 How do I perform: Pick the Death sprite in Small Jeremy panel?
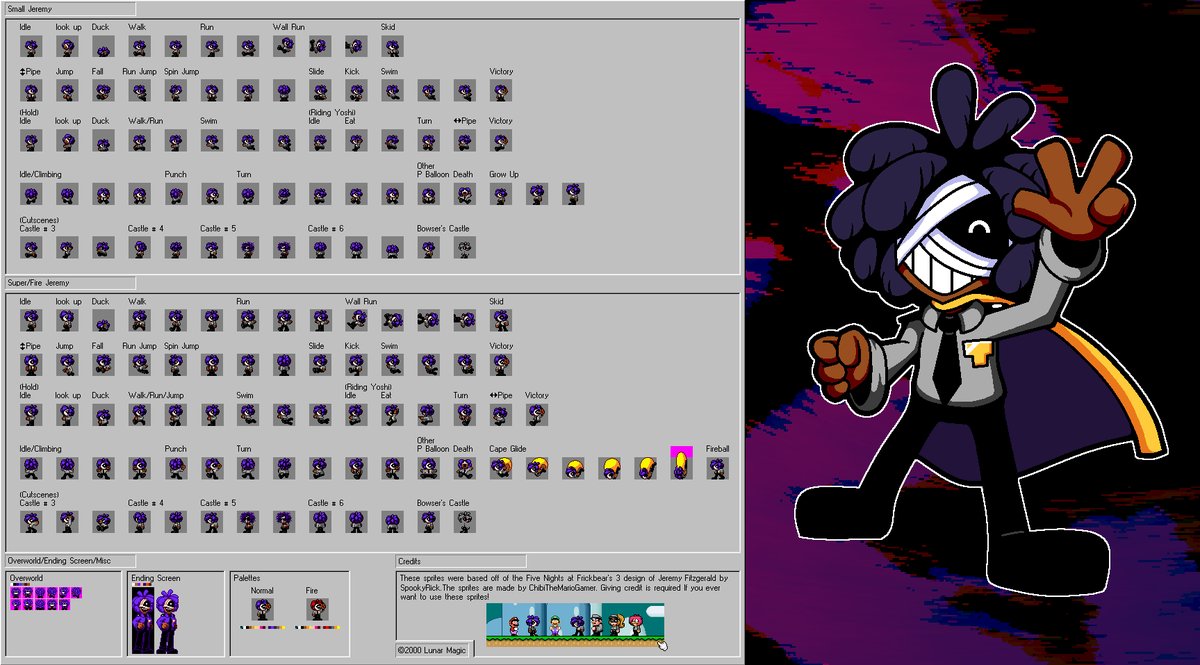tap(464, 194)
